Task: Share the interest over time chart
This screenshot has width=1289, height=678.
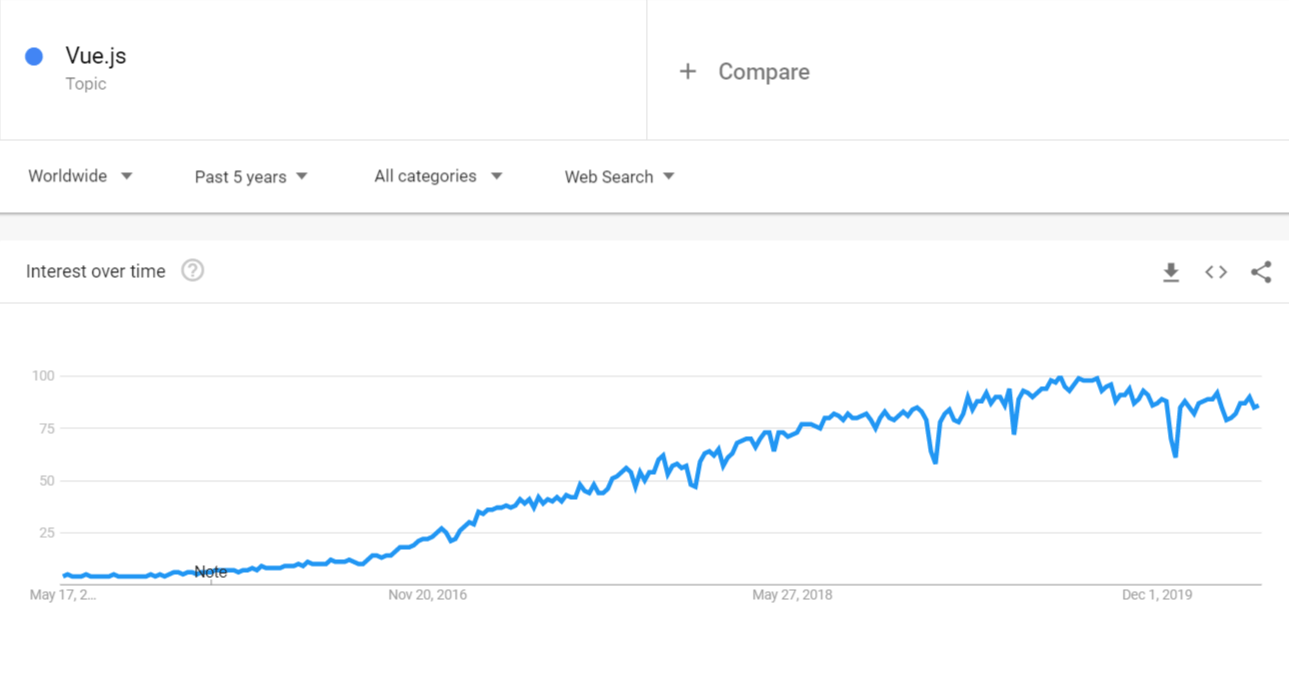Action: click(x=1261, y=272)
